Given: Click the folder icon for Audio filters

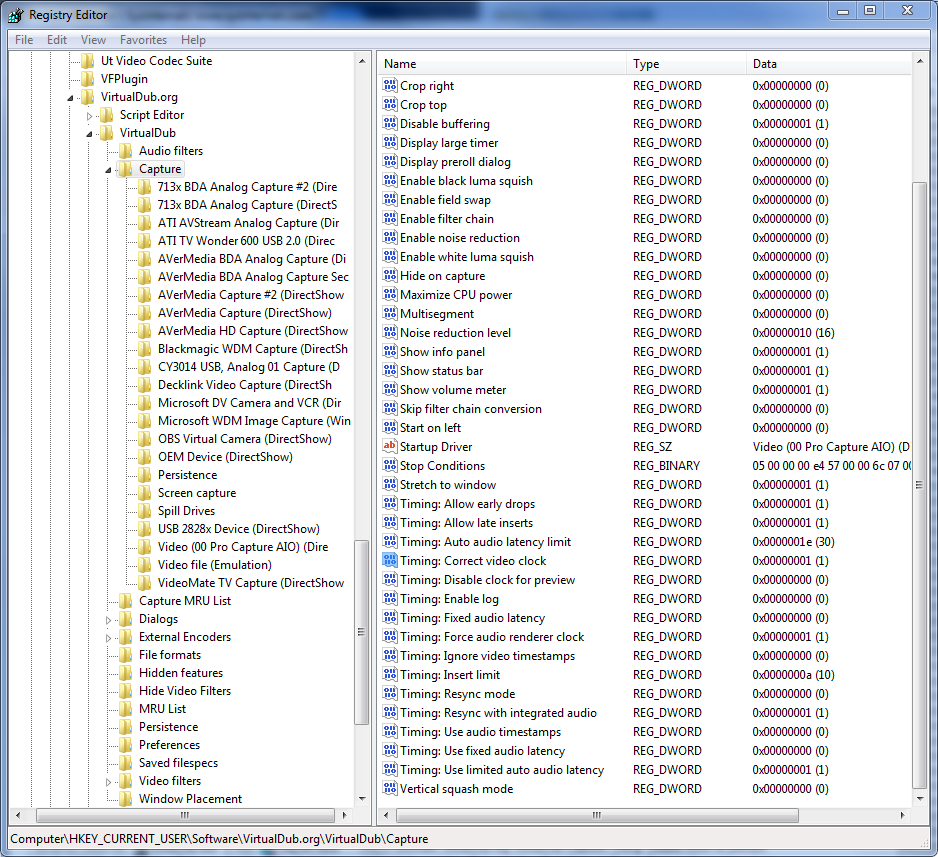Looking at the screenshot, I should (x=126, y=151).
